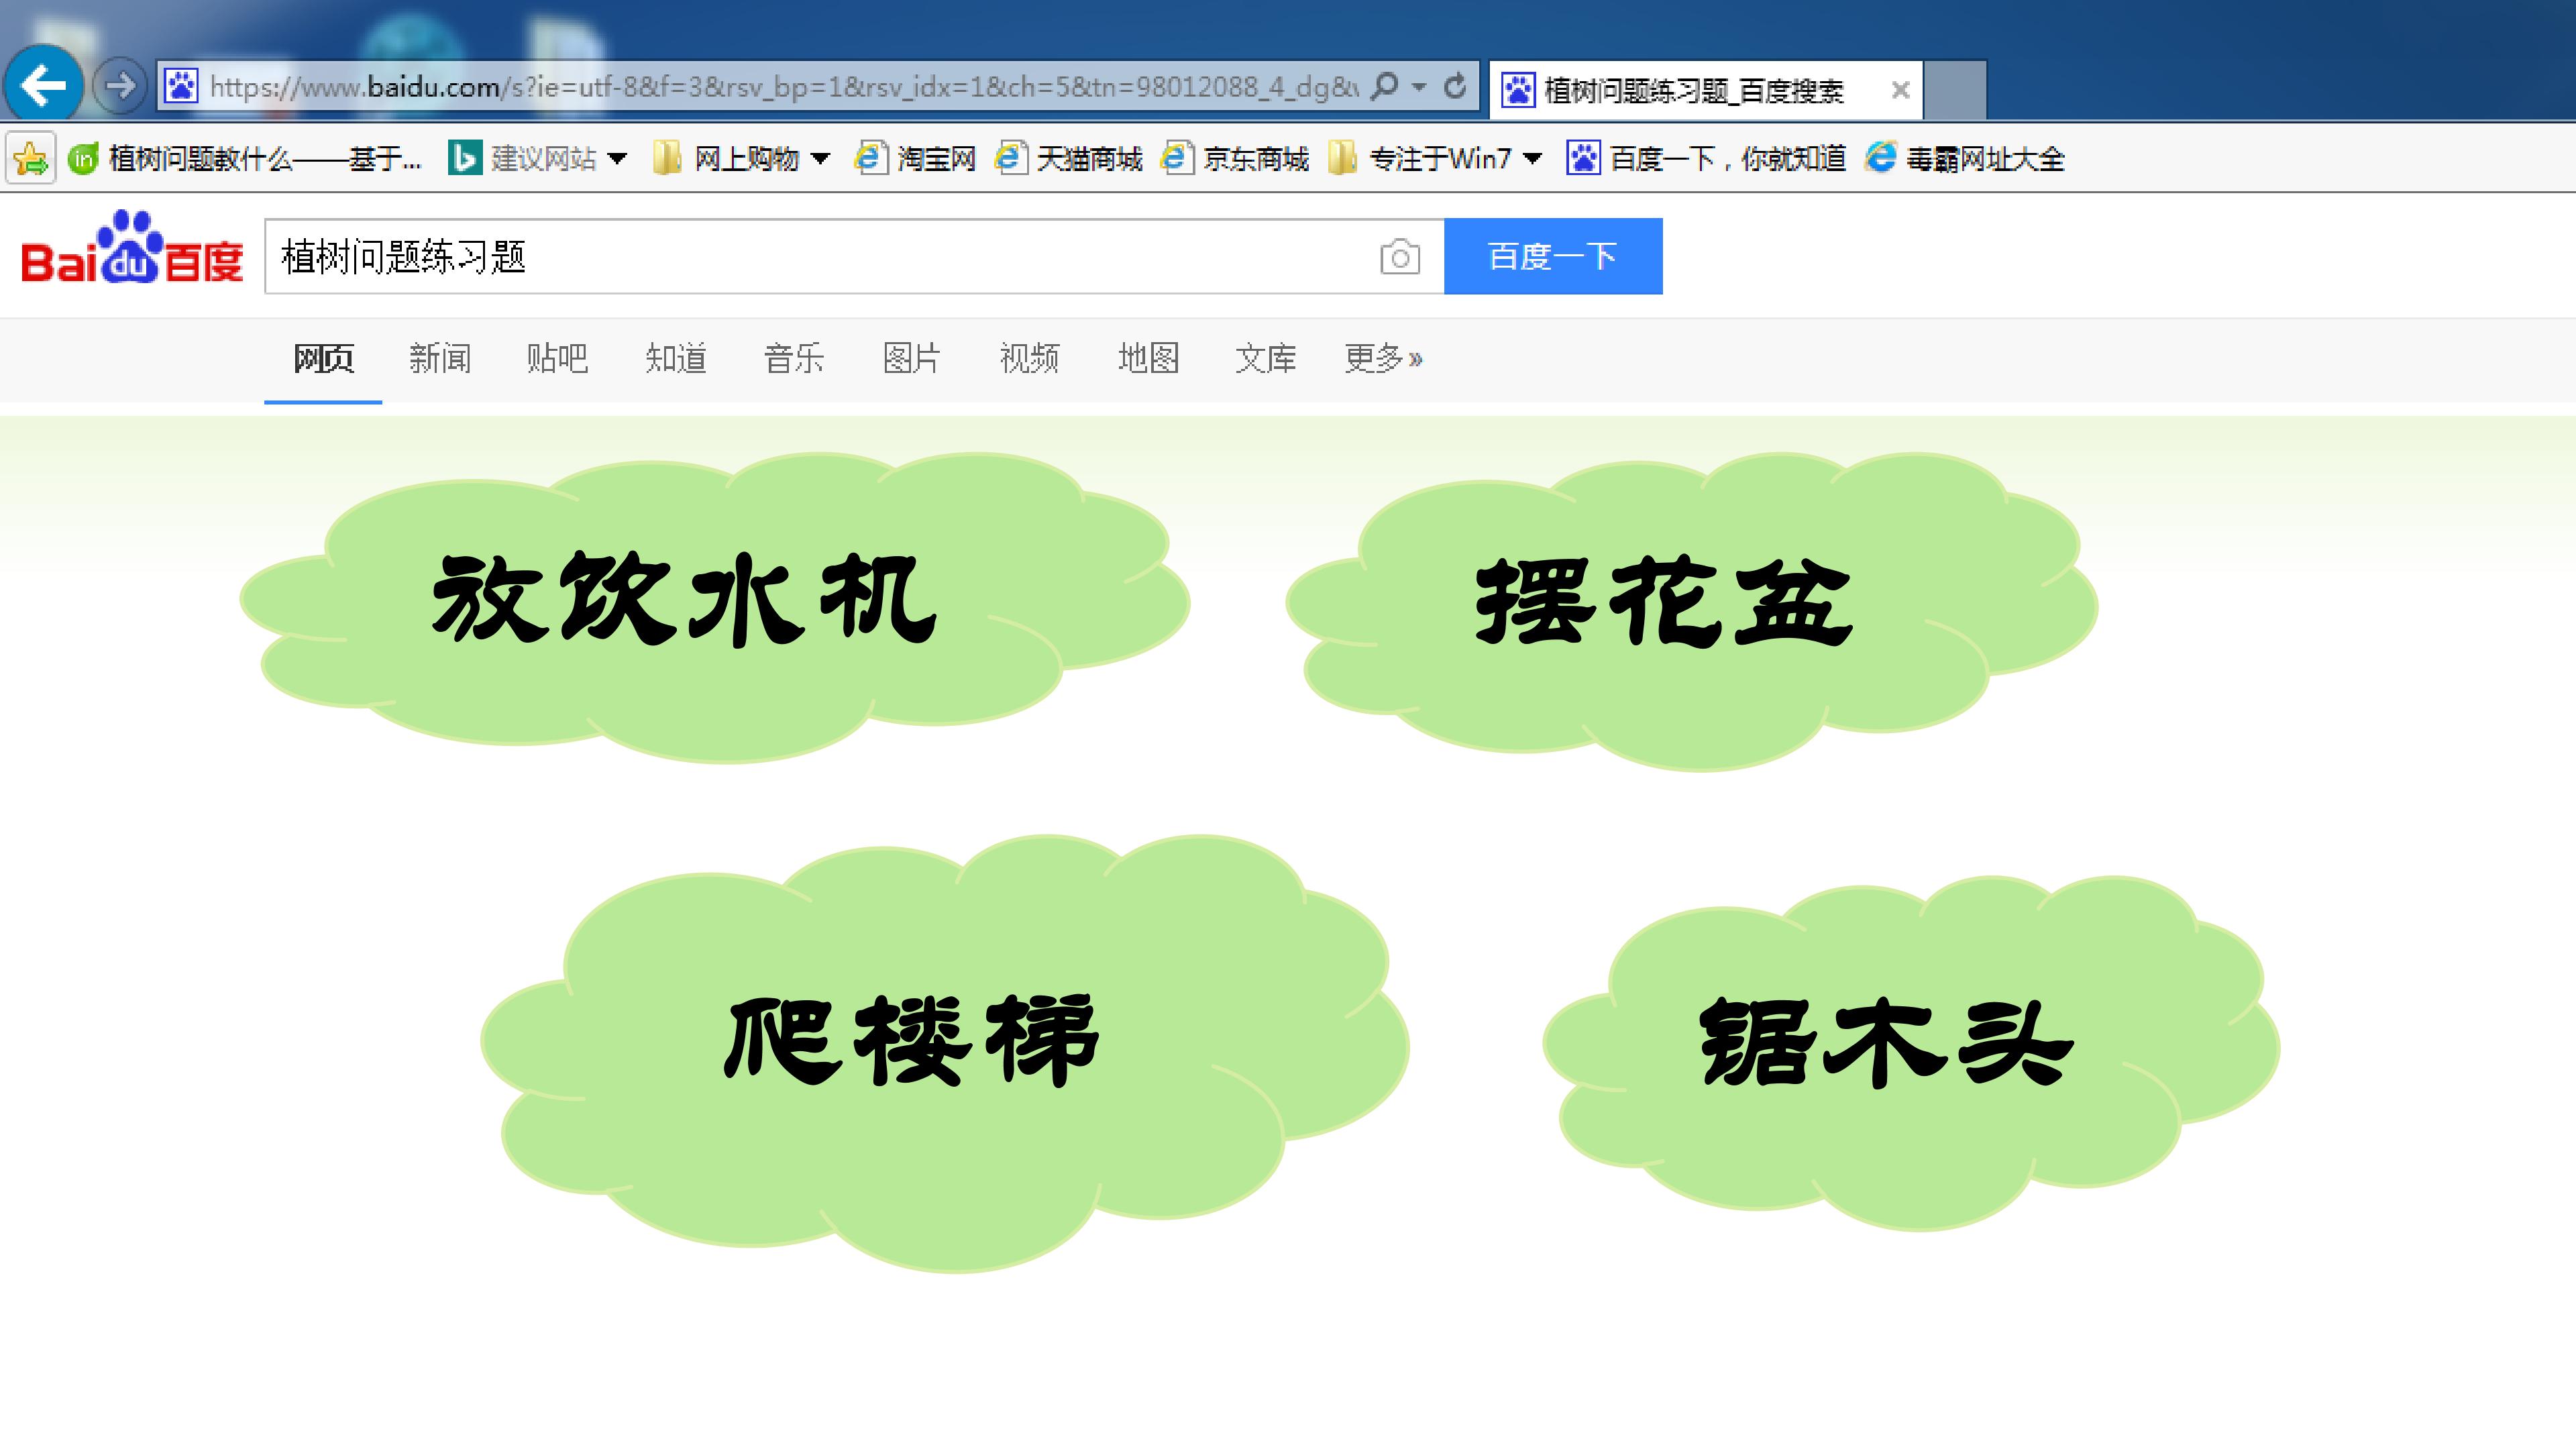The height and width of the screenshot is (1449, 2576).
Task: Click the search magnifier icon in address bar
Action: click(1384, 87)
